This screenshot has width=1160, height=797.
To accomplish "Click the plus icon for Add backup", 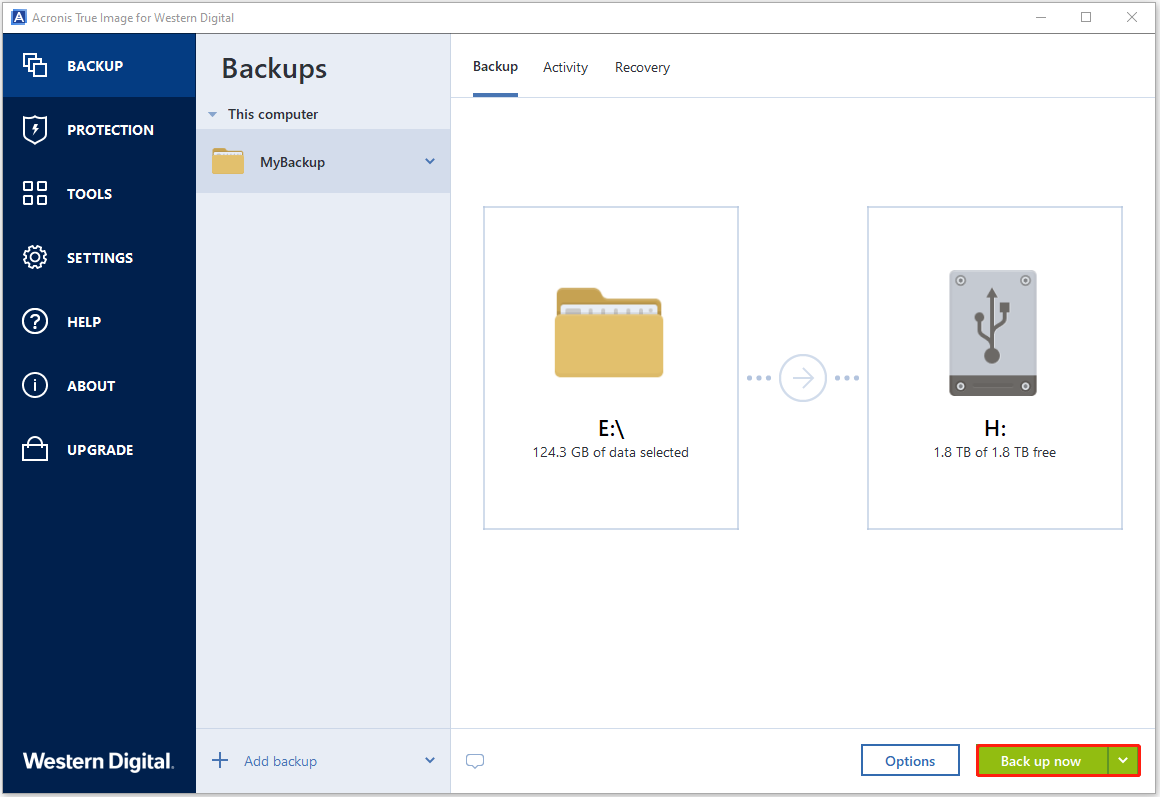I will click(x=220, y=761).
